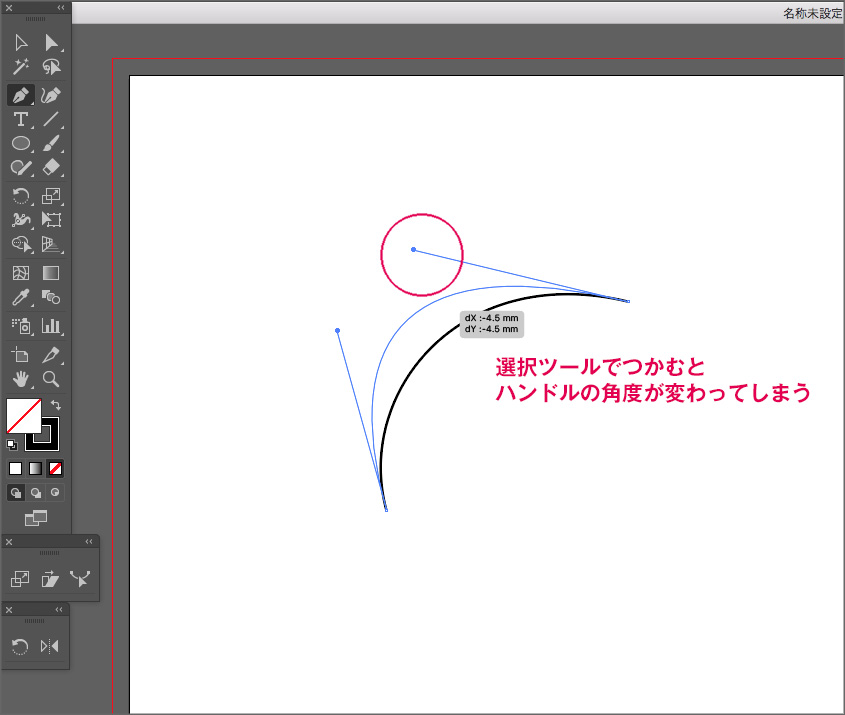Select the Curvature tool

[51, 95]
